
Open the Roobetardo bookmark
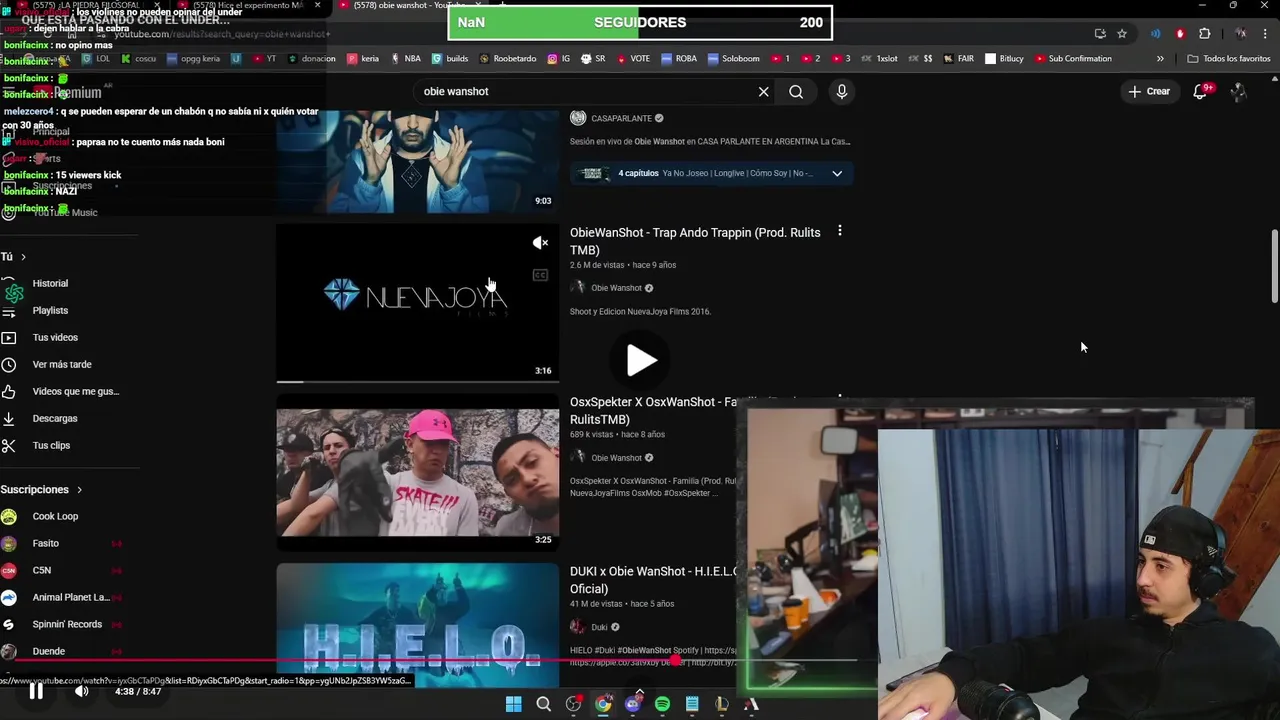pos(507,59)
